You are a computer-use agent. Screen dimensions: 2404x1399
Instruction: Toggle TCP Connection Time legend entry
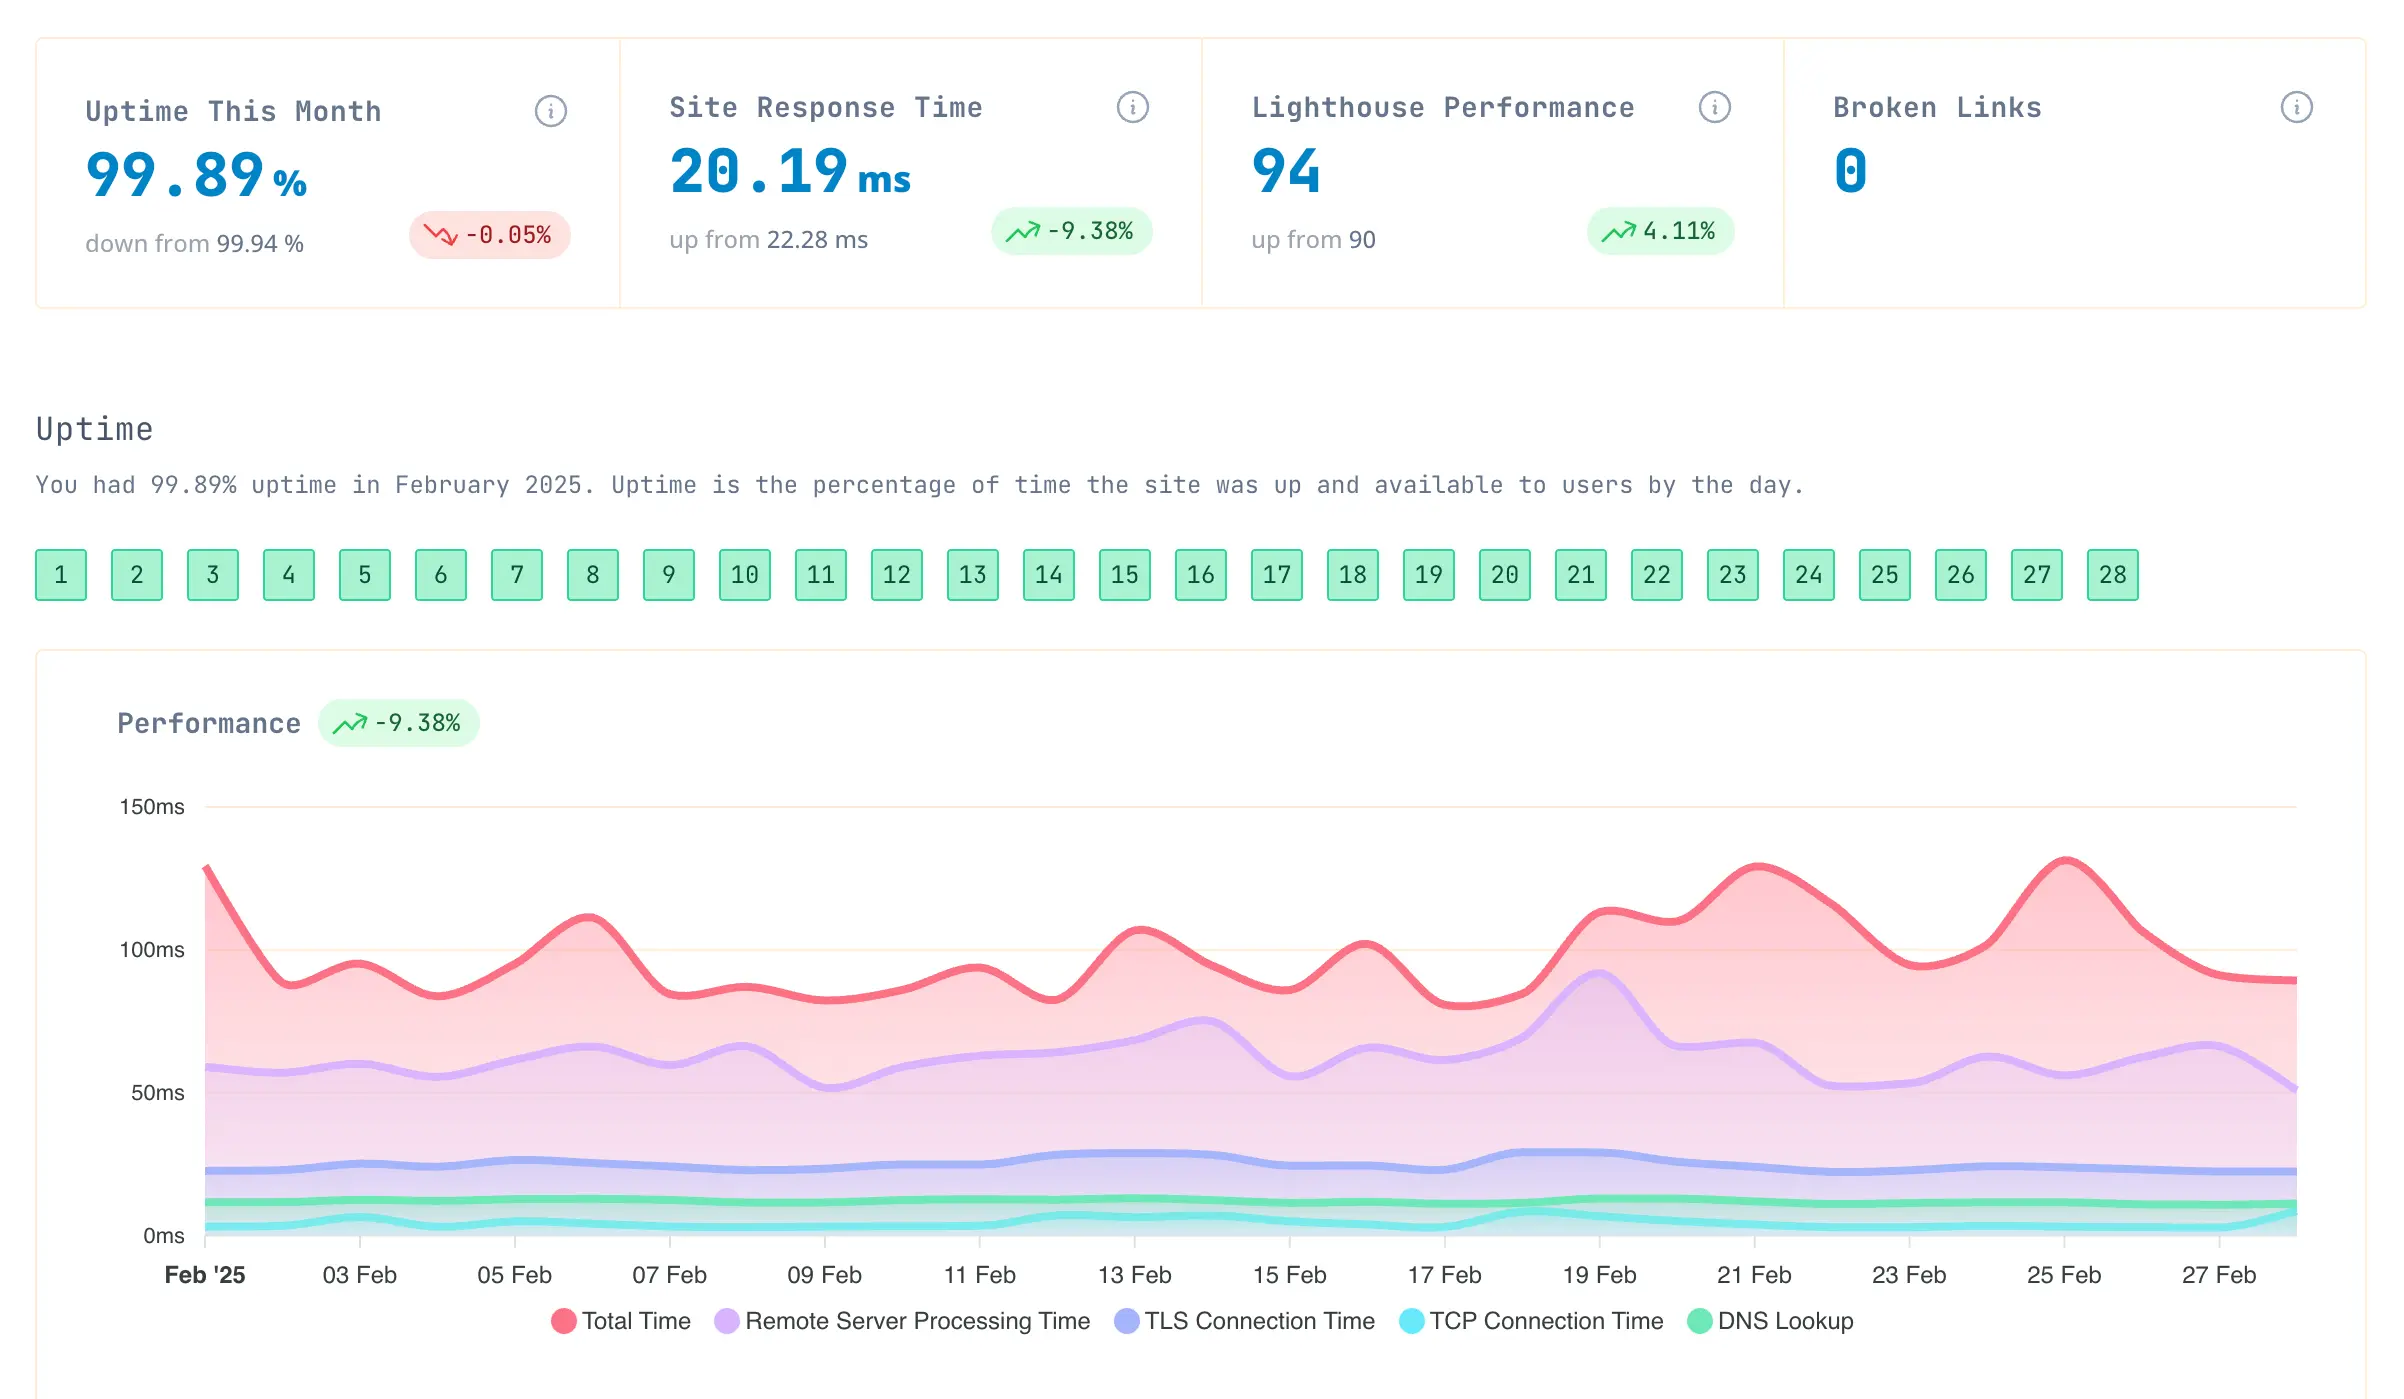pos(1531,1321)
